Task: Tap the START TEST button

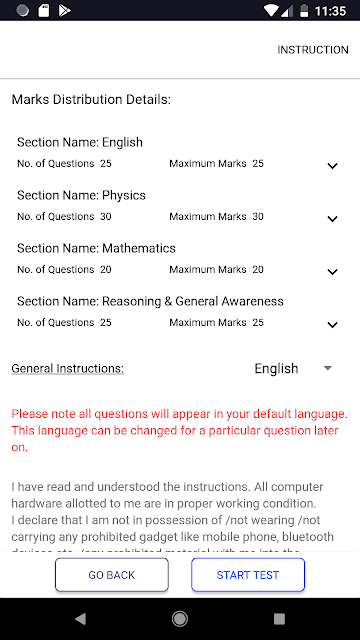Action: pyautogui.click(x=248, y=575)
